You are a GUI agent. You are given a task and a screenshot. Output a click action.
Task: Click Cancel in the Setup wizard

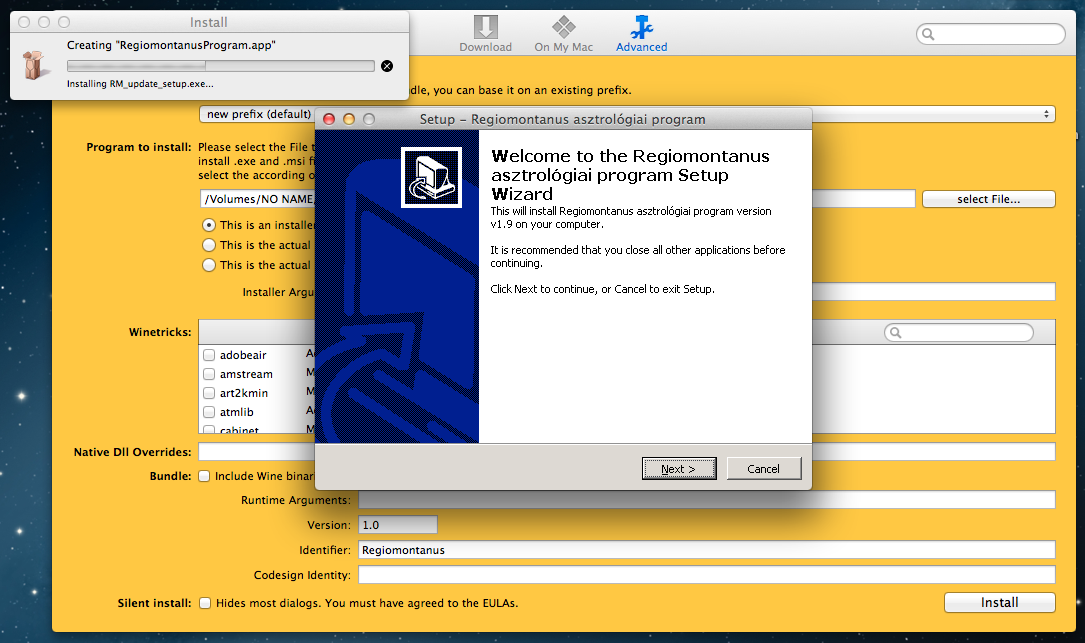coord(763,469)
